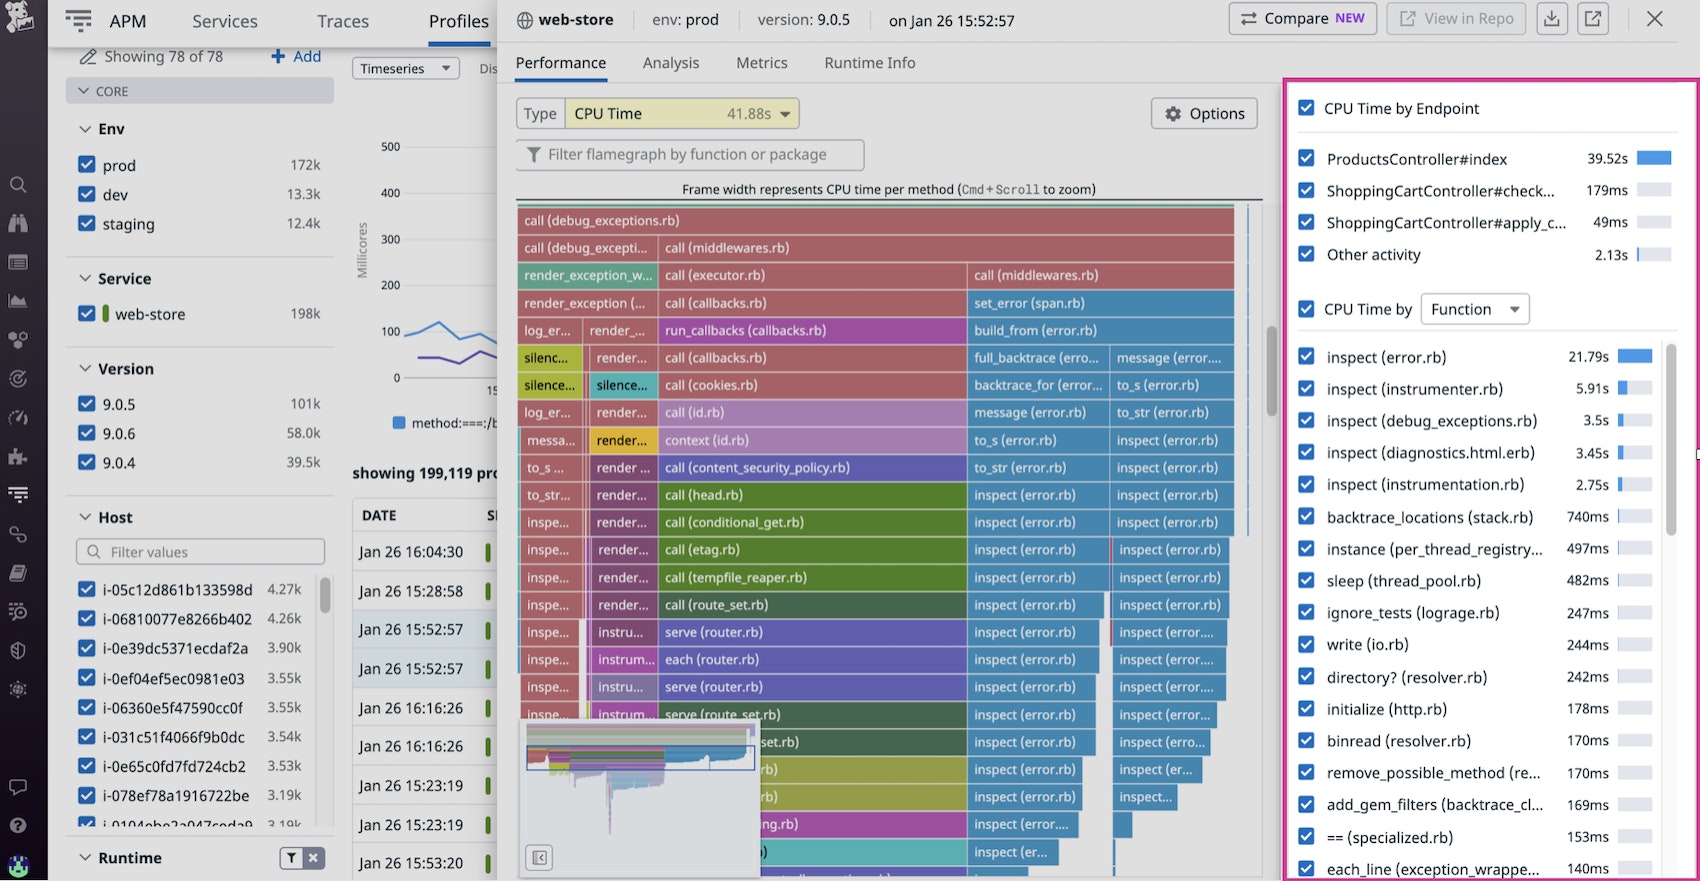Toggle ProductsController#index endpoint checkbox

click(x=1306, y=159)
